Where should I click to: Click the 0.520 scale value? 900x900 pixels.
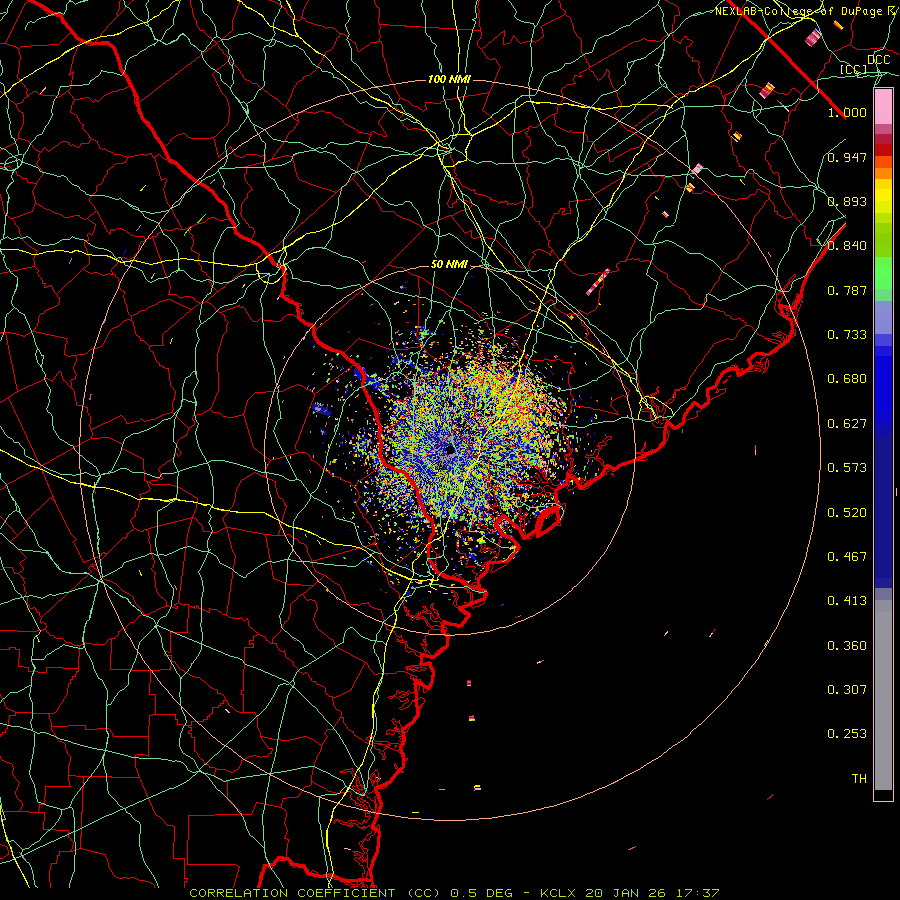pyautogui.click(x=847, y=513)
